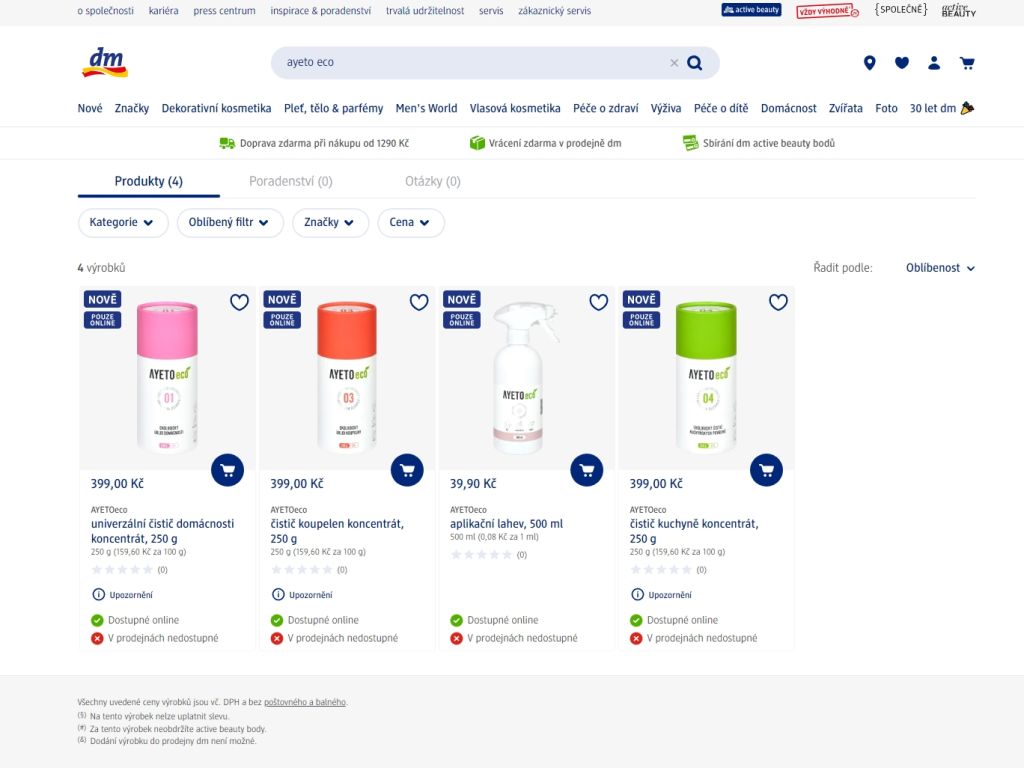The image size is (1024, 768).
Task: Clear the search field with X icon
Action: coord(674,63)
